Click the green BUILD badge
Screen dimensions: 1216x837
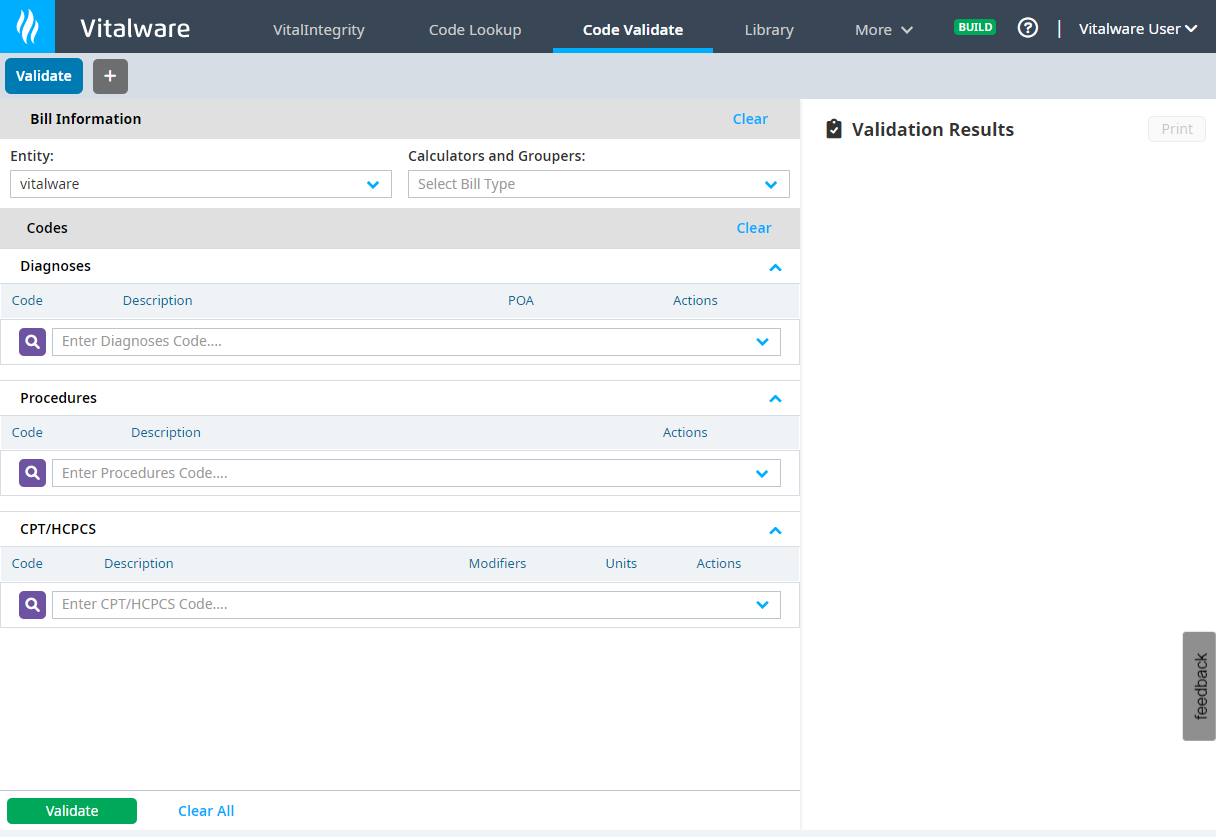point(975,27)
